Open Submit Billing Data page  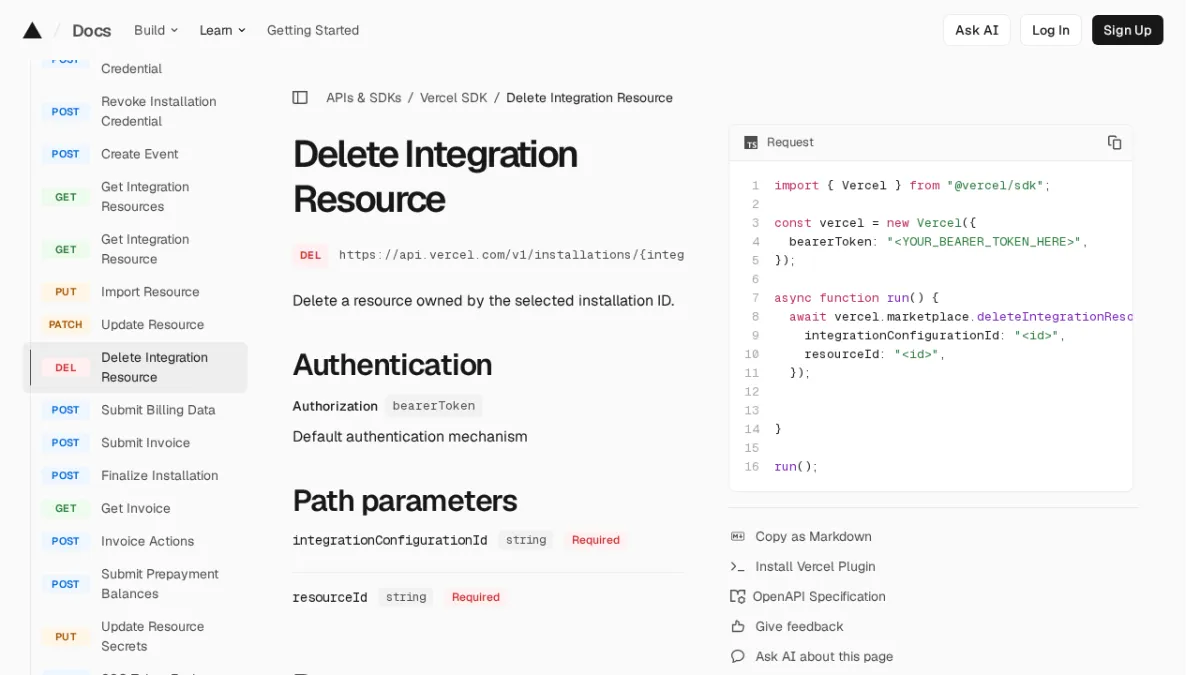point(158,410)
